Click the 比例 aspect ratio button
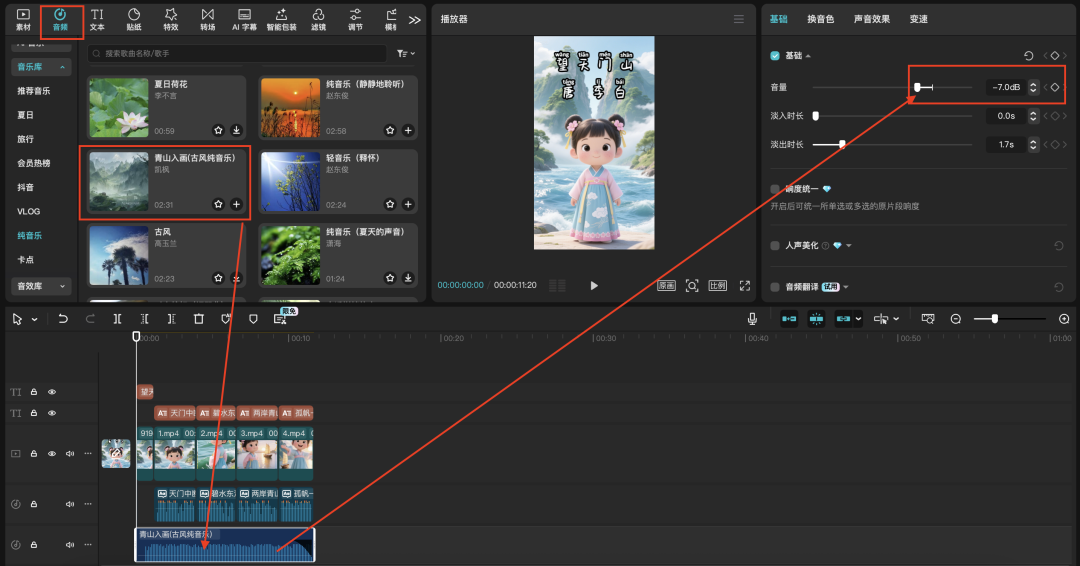The image size is (1080, 566). (x=717, y=285)
